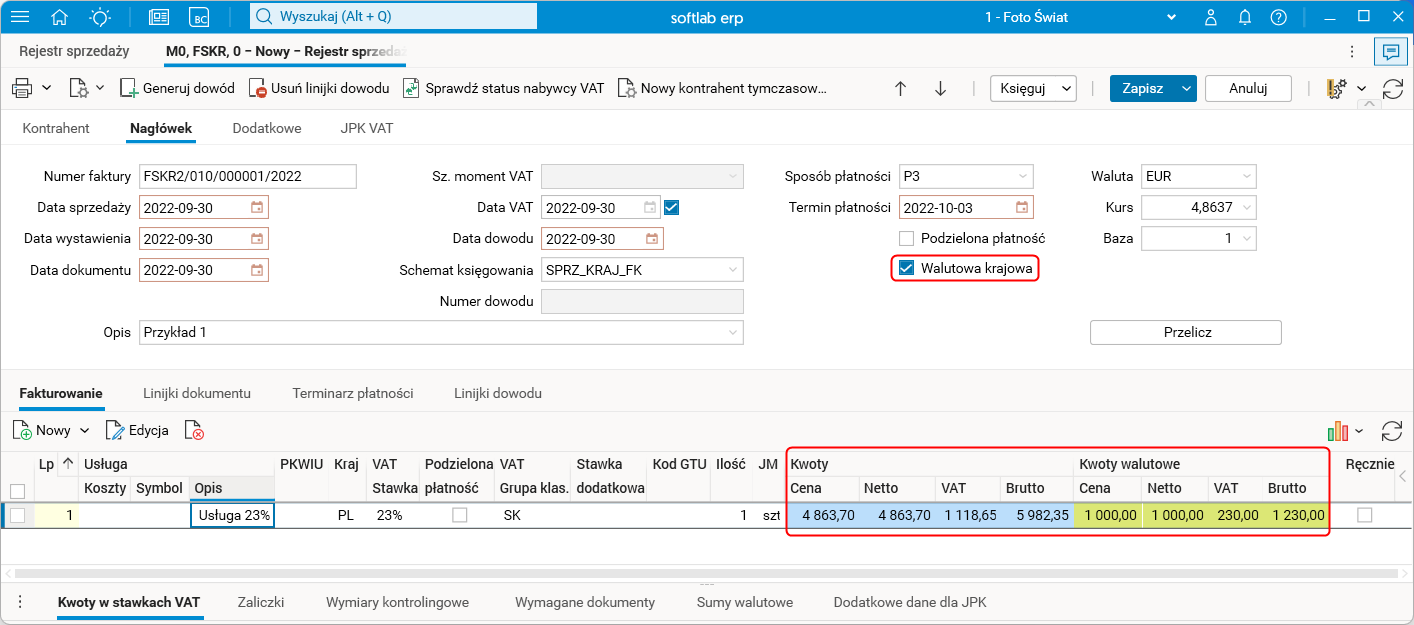Open the Nowy dropdown arrow in grid toolbar
This screenshot has height=625, width=1414.
pyautogui.click(x=84, y=431)
